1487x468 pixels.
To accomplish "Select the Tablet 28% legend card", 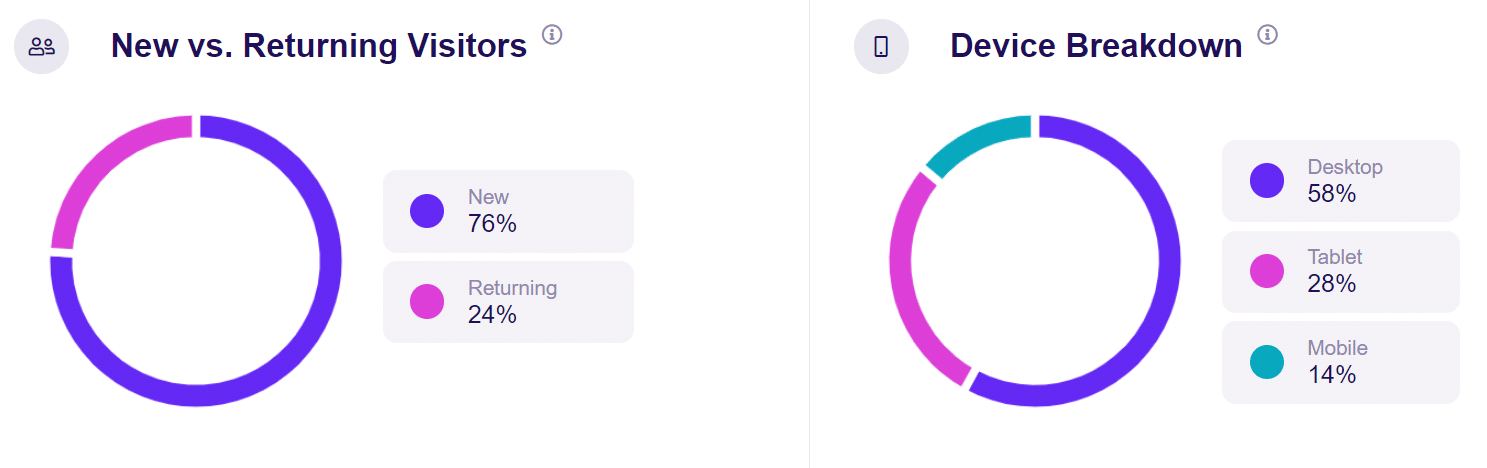I will click(x=1340, y=271).
